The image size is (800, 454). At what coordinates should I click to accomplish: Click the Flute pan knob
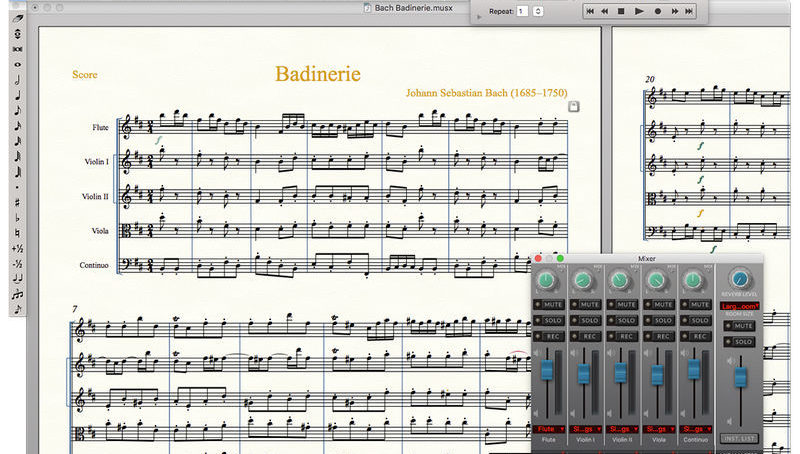(x=546, y=280)
